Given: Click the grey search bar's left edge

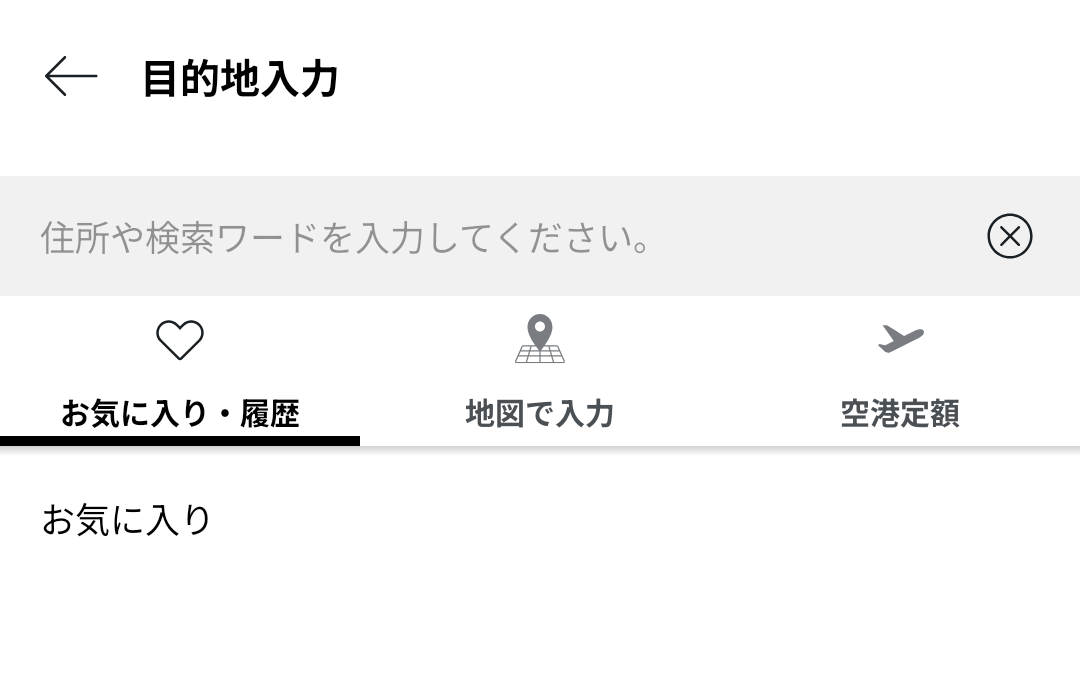Looking at the screenshot, I should pyautogui.click(x=12, y=237).
